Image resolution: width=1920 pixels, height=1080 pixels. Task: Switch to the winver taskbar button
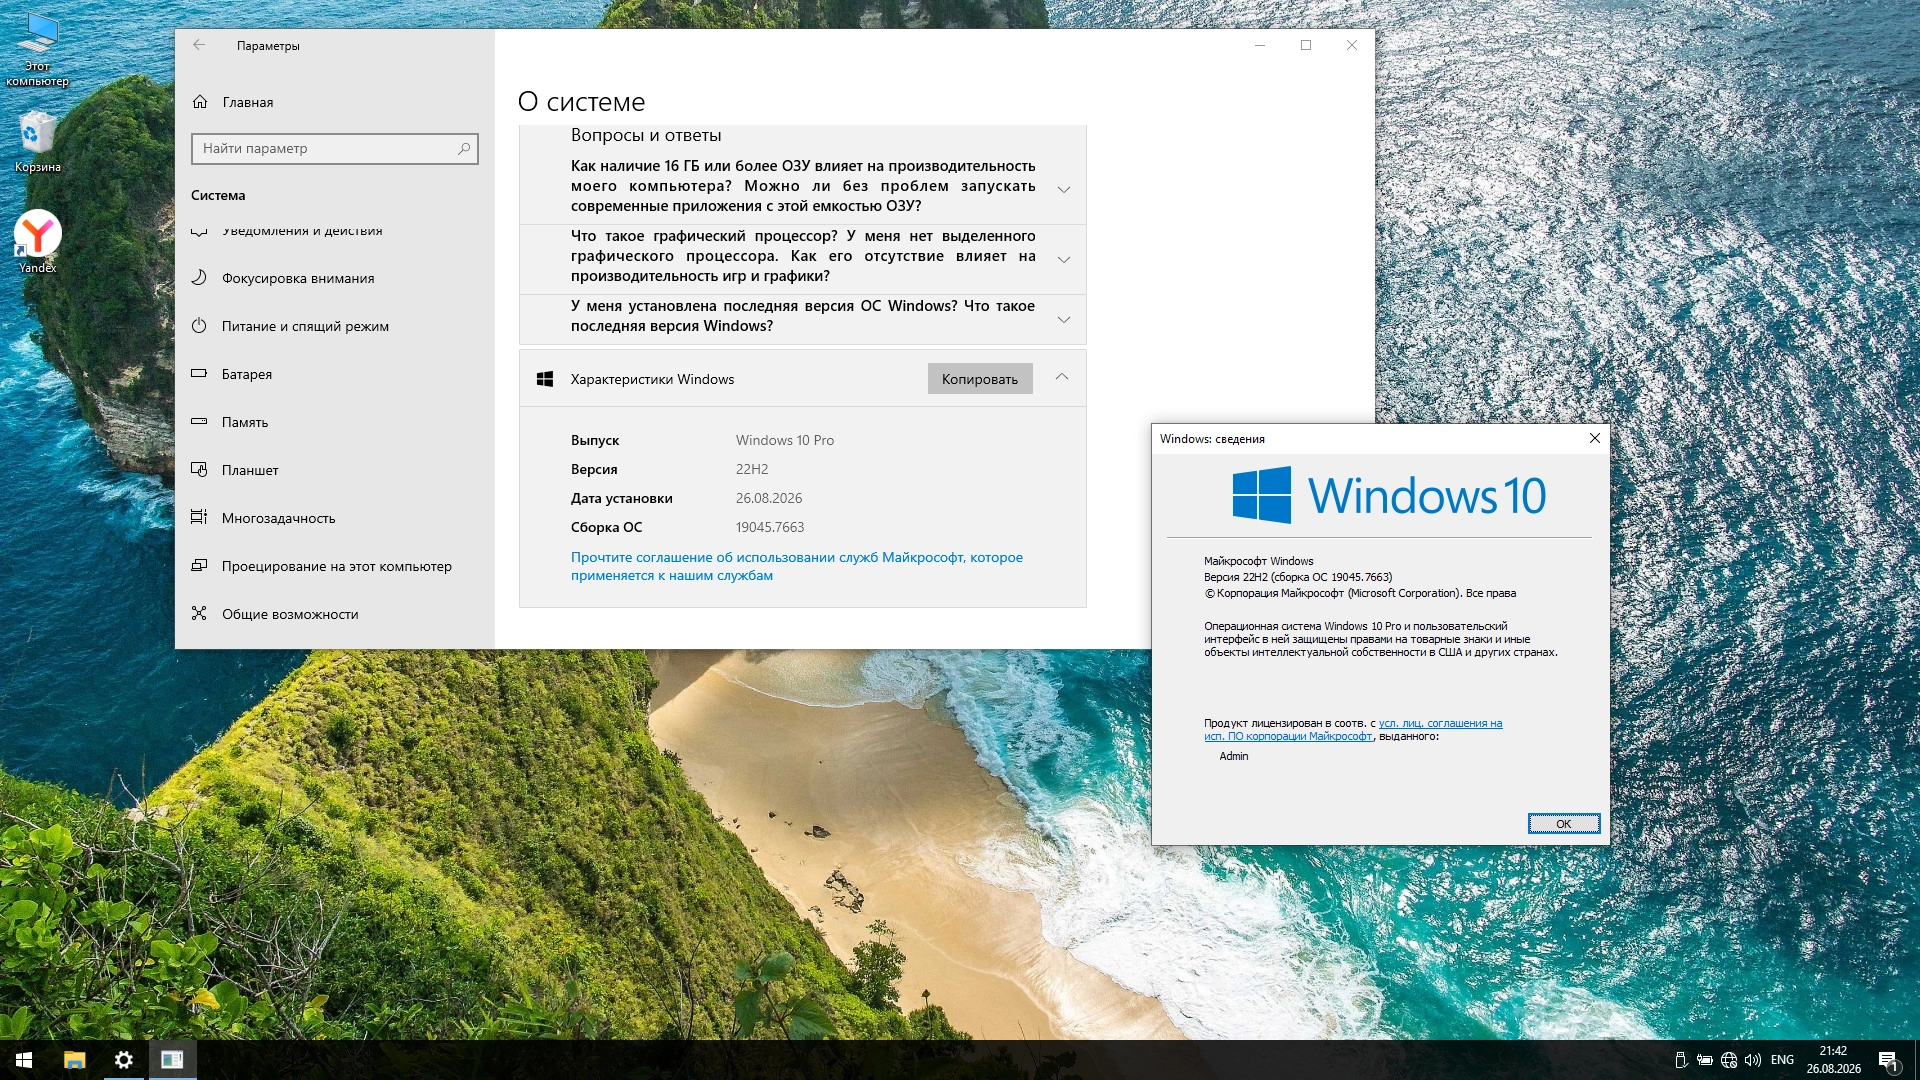(x=173, y=1060)
